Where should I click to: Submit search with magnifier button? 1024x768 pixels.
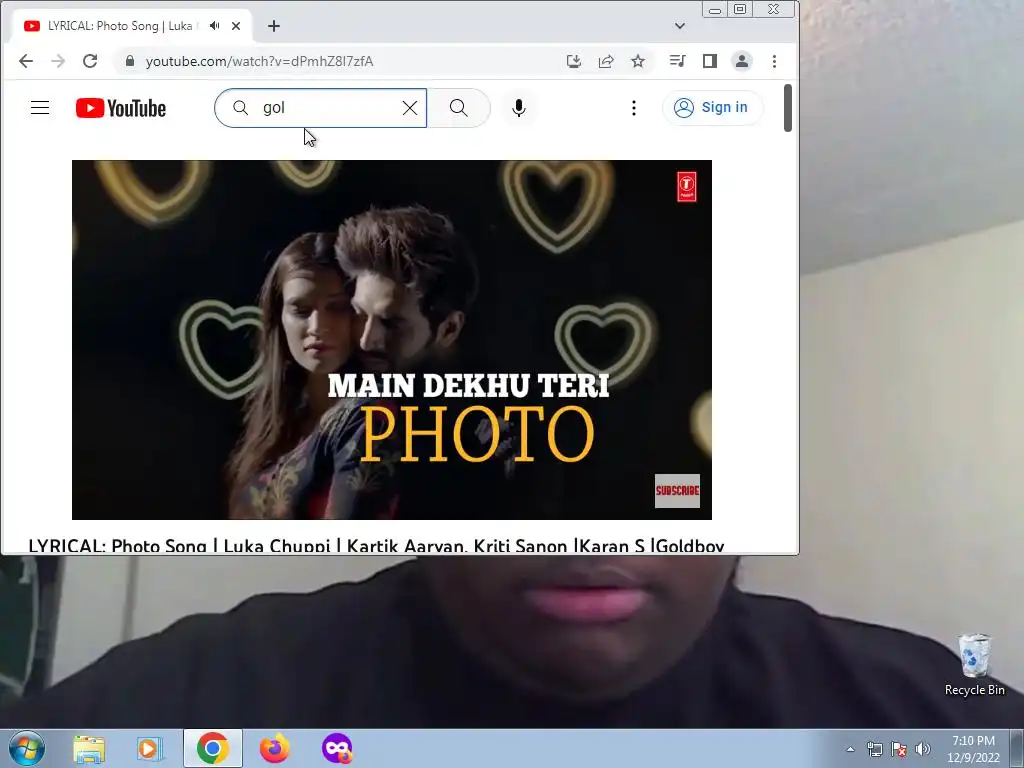(458, 108)
